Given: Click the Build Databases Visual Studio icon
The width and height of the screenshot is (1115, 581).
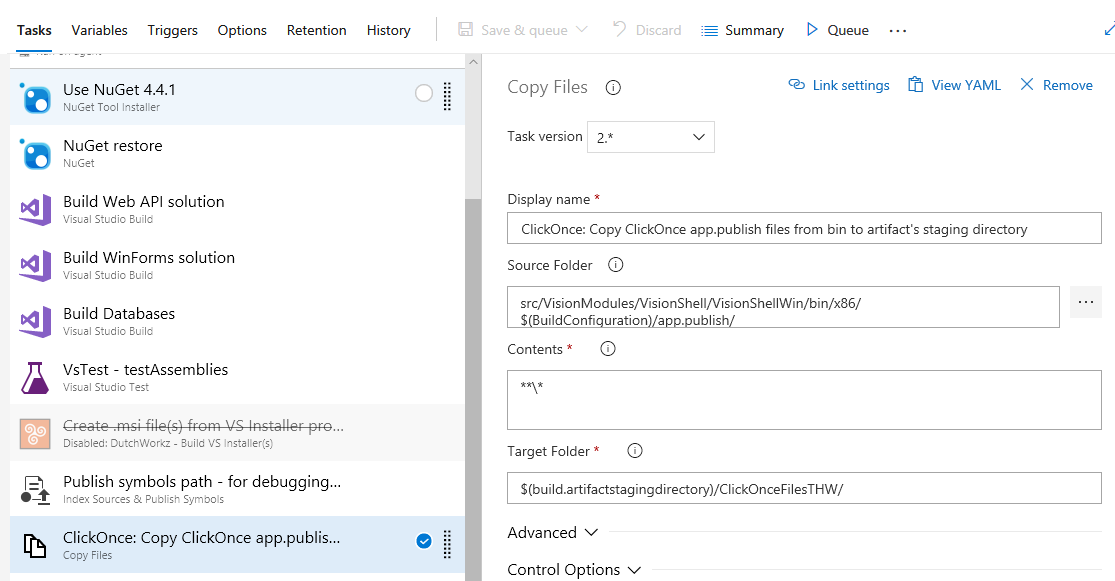Looking at the screenshot, I should [x=35, y=322].
